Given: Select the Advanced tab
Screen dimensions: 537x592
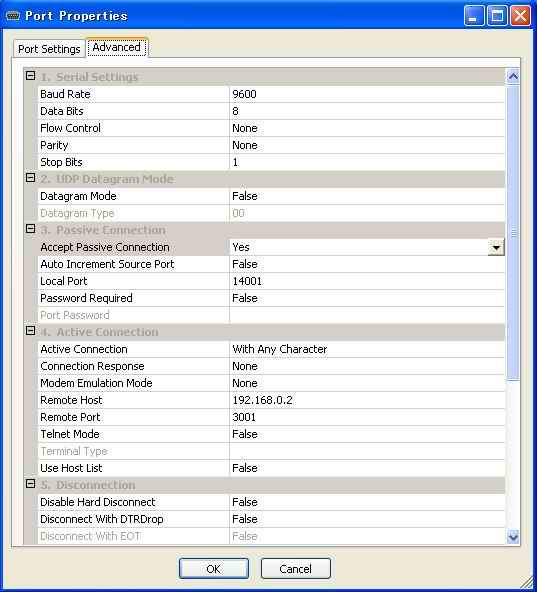Looking at the screenshot, I should point(117,48).
